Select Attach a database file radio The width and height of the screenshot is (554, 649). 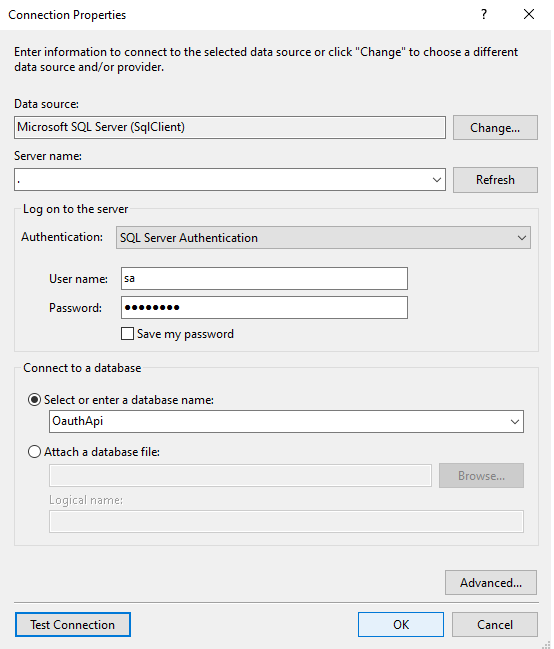pos(34,452)
